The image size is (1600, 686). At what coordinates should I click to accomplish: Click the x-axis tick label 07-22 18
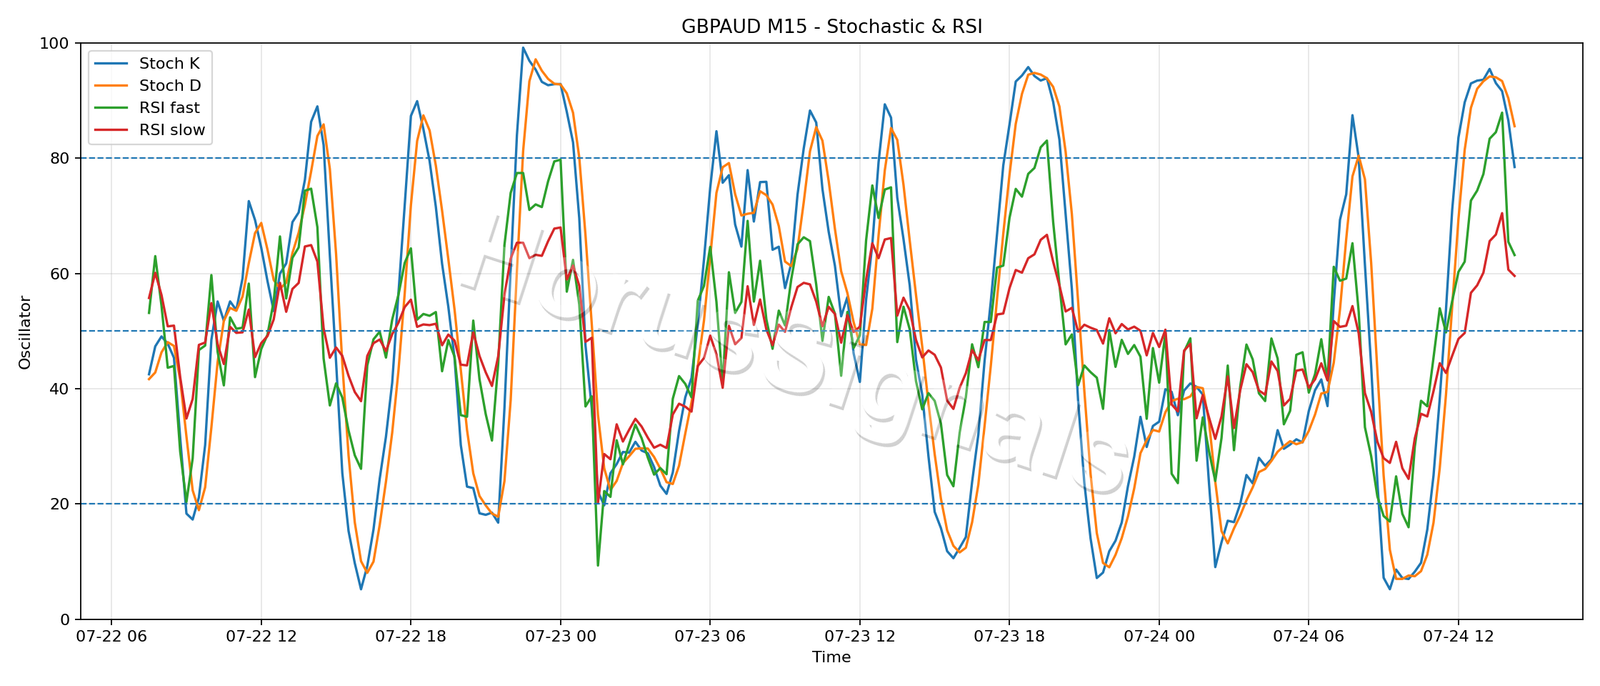(410, 636)
